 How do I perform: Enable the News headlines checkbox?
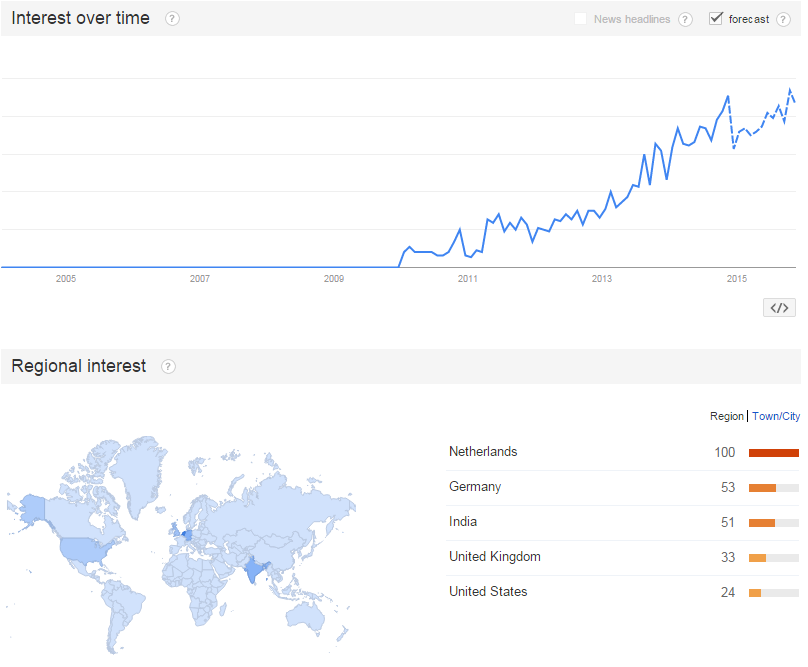click(x=581, y=19)
